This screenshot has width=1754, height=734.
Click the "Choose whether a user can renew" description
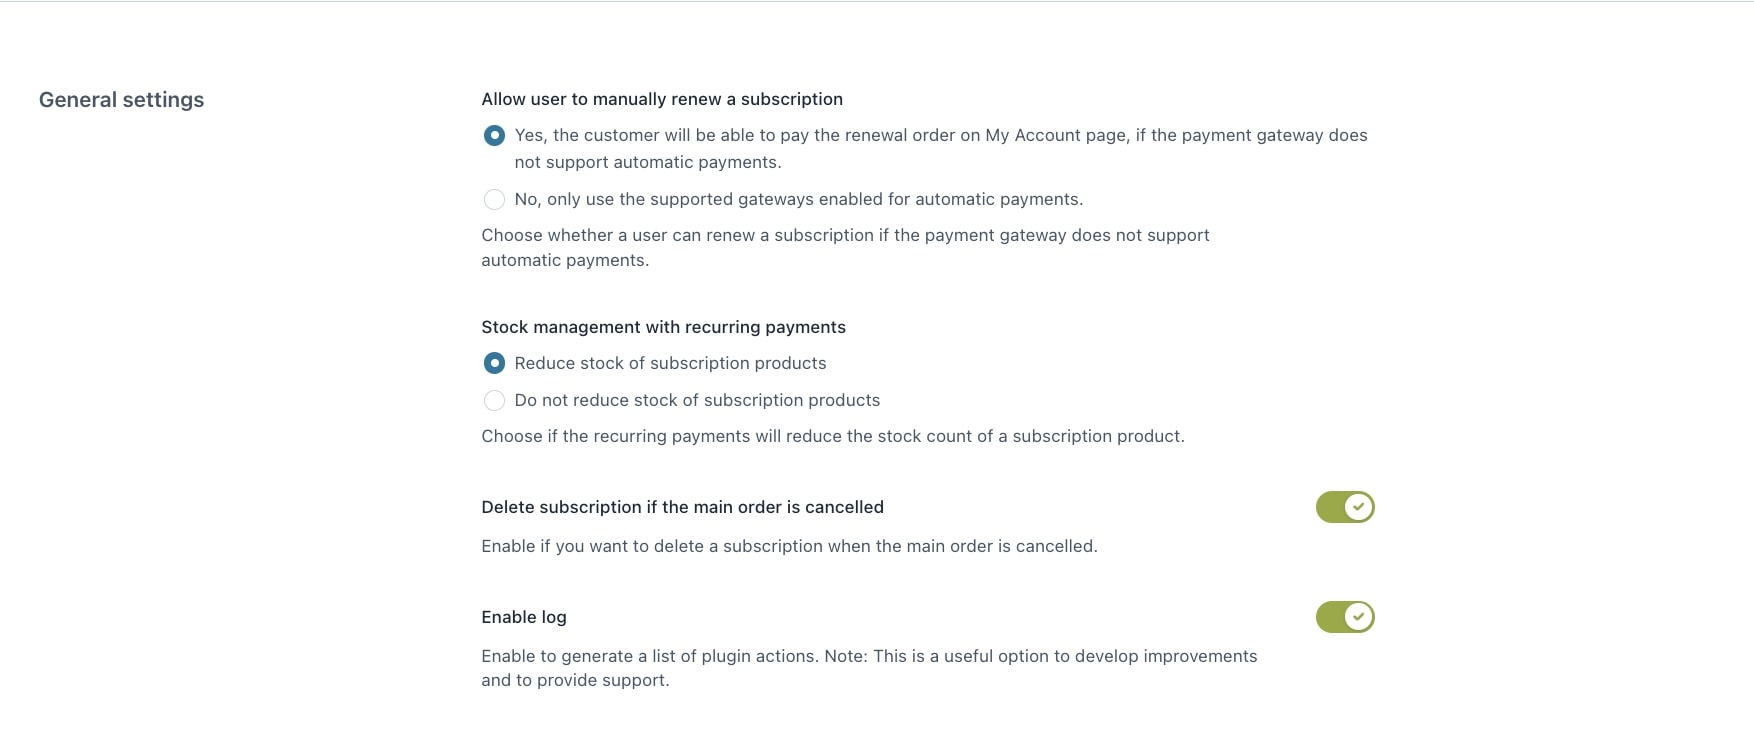pyautogui.click(x=845, y=236)
